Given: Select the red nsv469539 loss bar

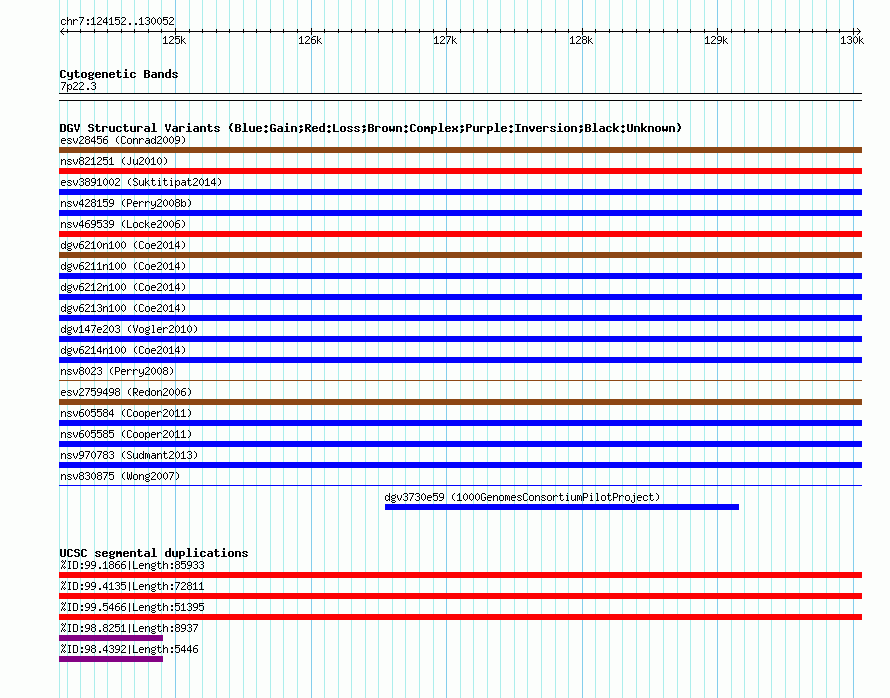Looking at the screenshot, I should [460, 234].
